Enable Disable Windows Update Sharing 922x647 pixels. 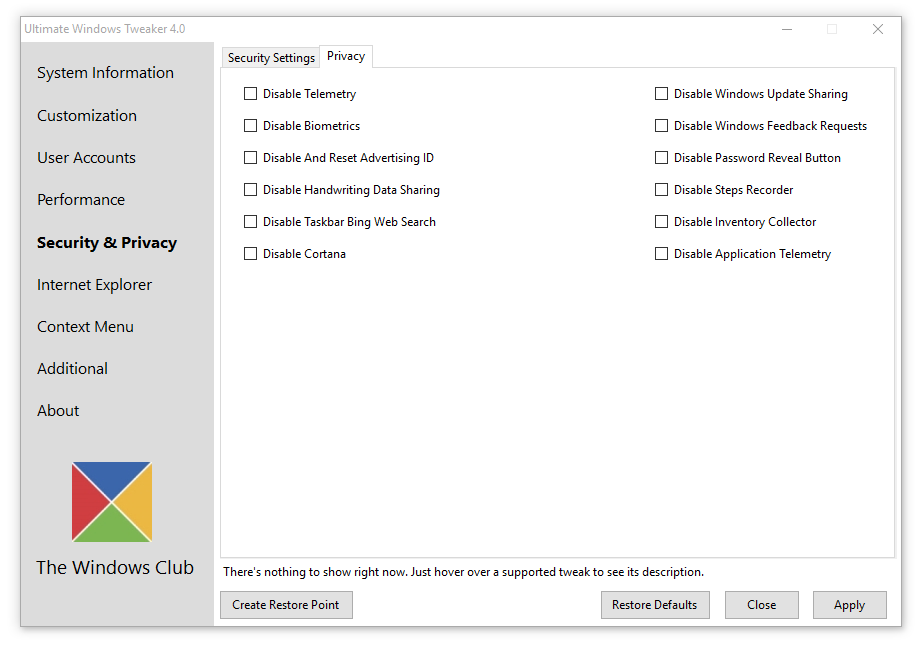662,94
